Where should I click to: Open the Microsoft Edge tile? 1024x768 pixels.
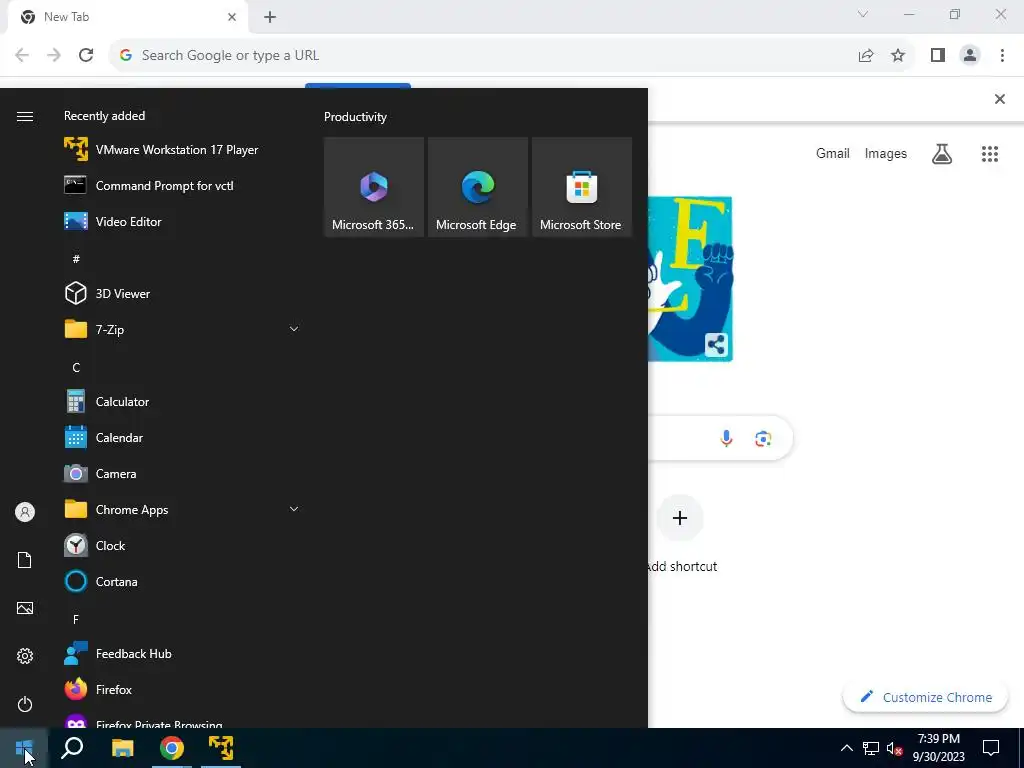pyautogui.click(x=477, y=187)
